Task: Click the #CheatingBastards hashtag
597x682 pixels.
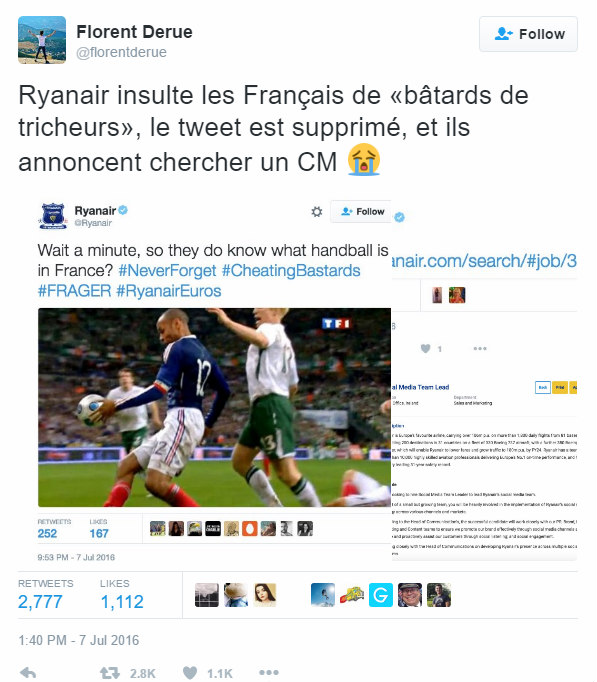Action: point(291,271)
